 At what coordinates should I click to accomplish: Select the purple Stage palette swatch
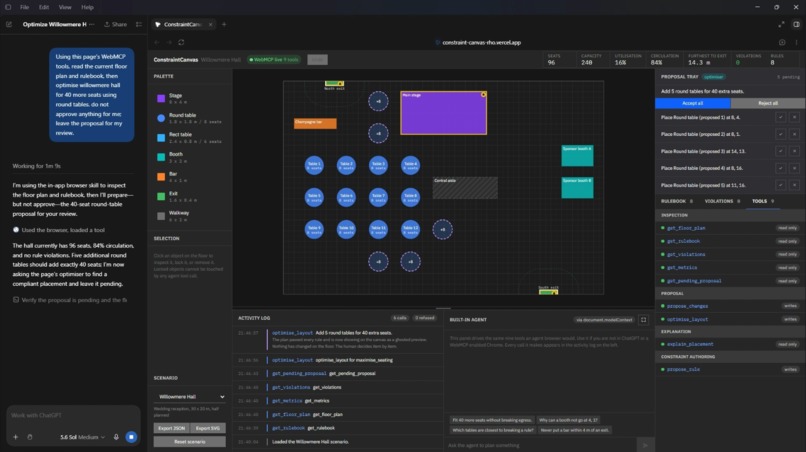pyautogui.click(x=161, y=98)
